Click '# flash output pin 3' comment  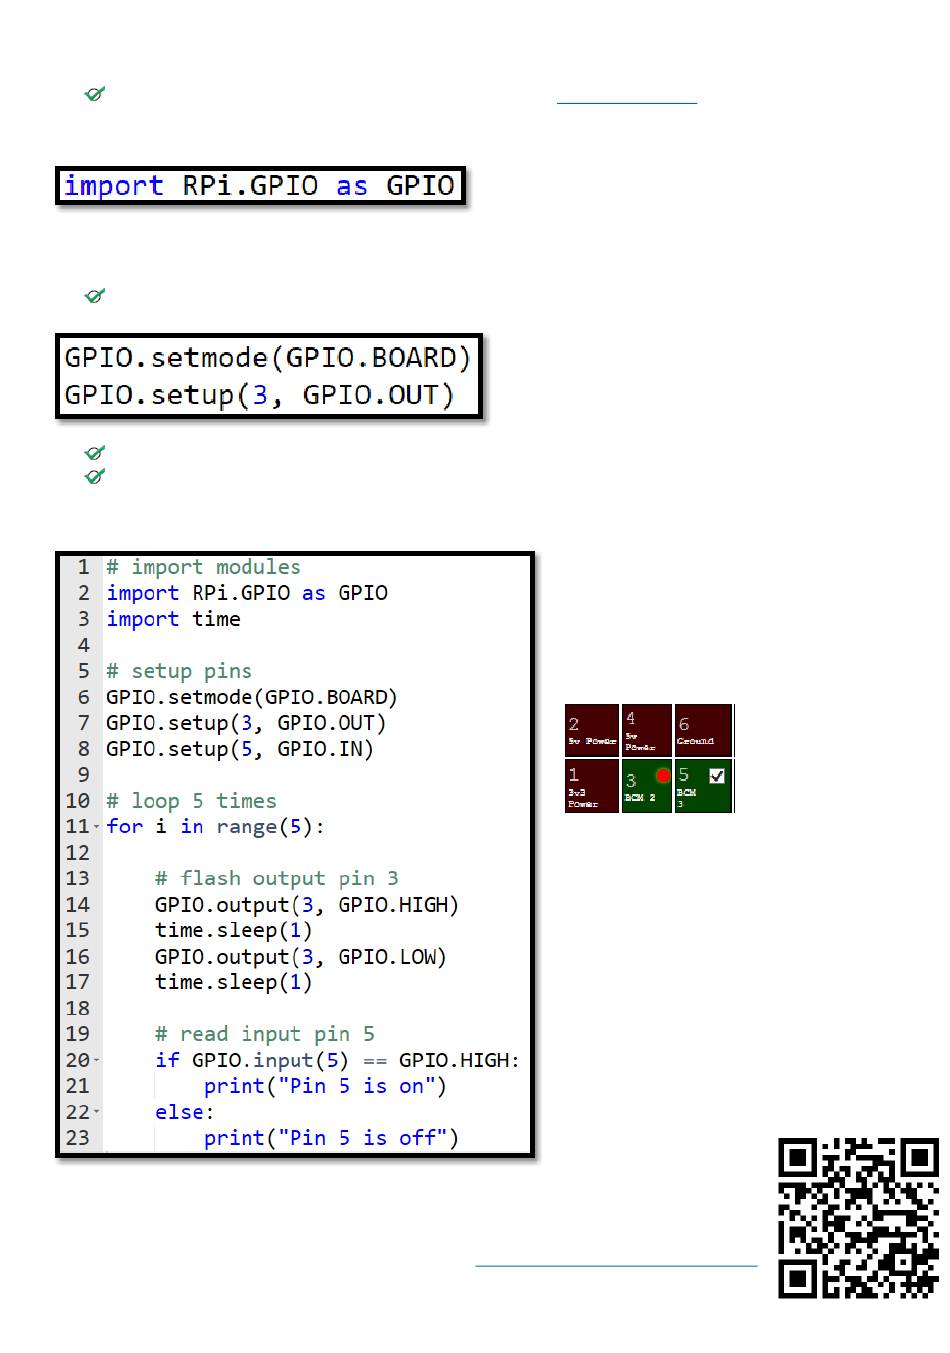pyautogui.click(x=276, y=878)
